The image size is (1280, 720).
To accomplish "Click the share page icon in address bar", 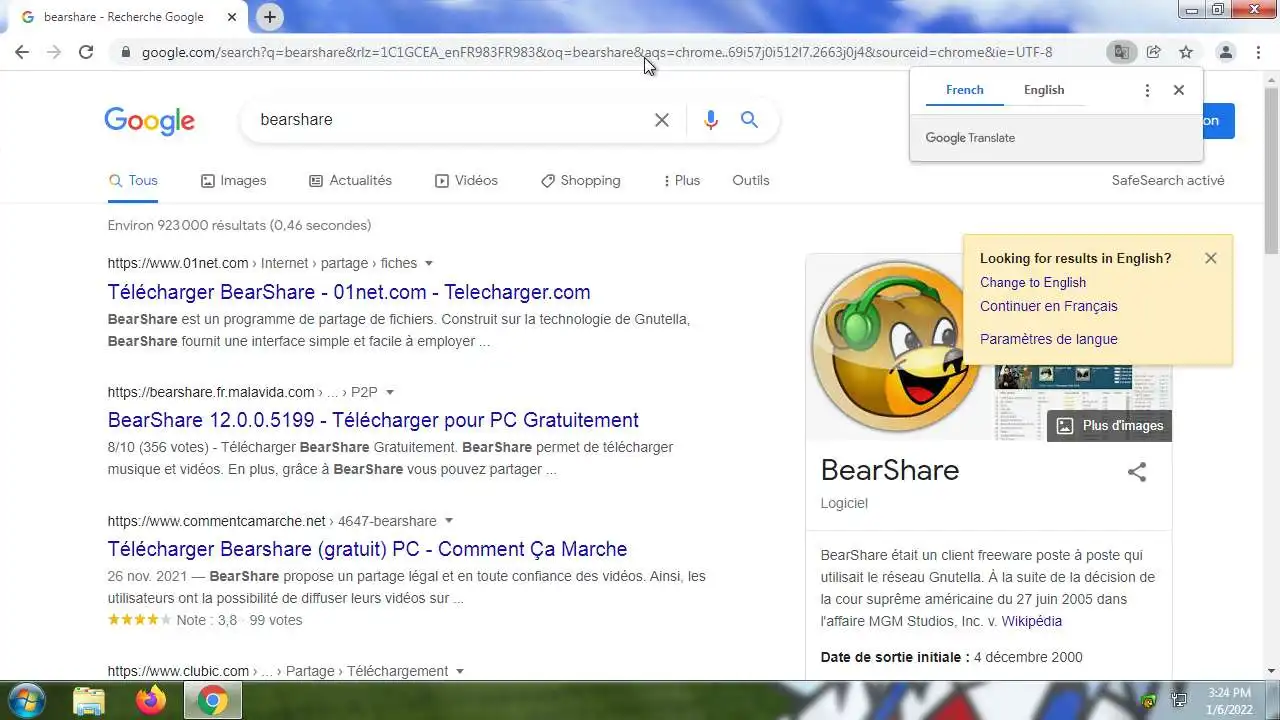I will click(1154, 52).
